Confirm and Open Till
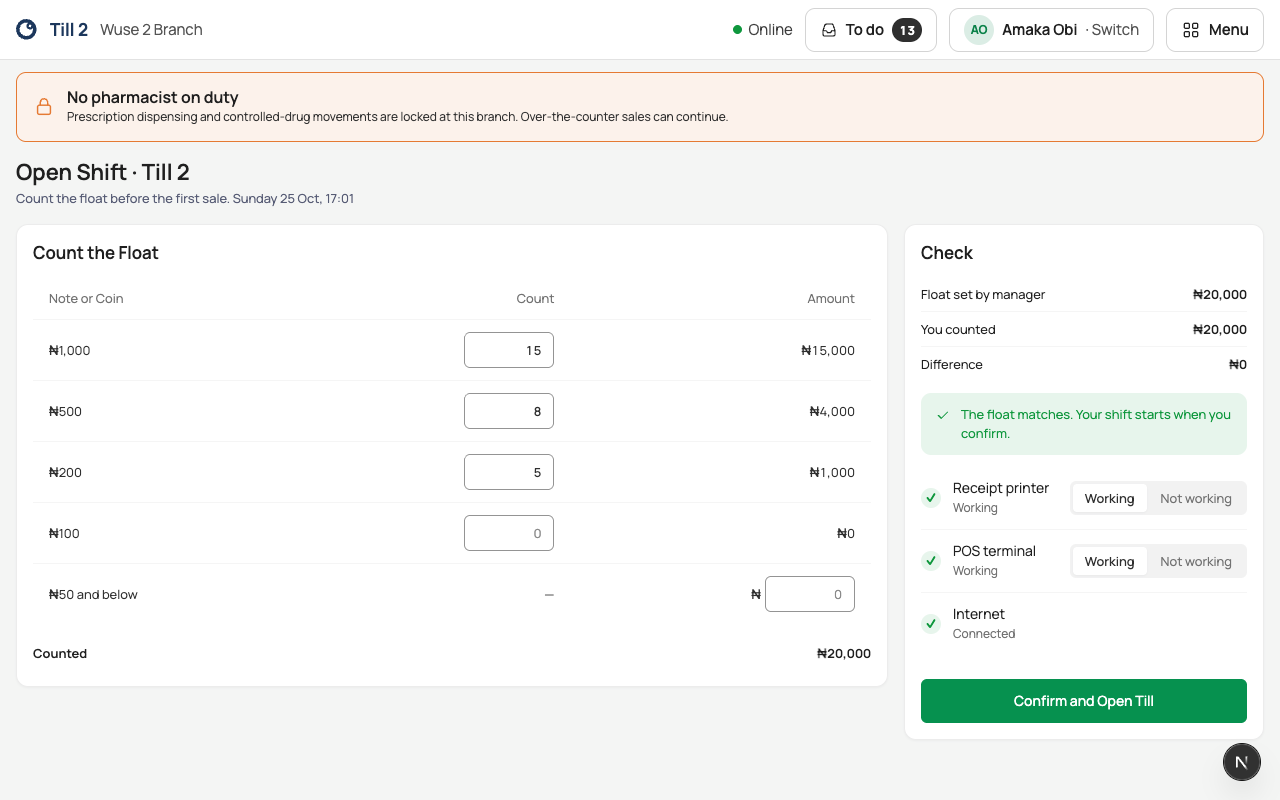The image size is (1280, 800). pyautogui.click(x=1084, y=701)
